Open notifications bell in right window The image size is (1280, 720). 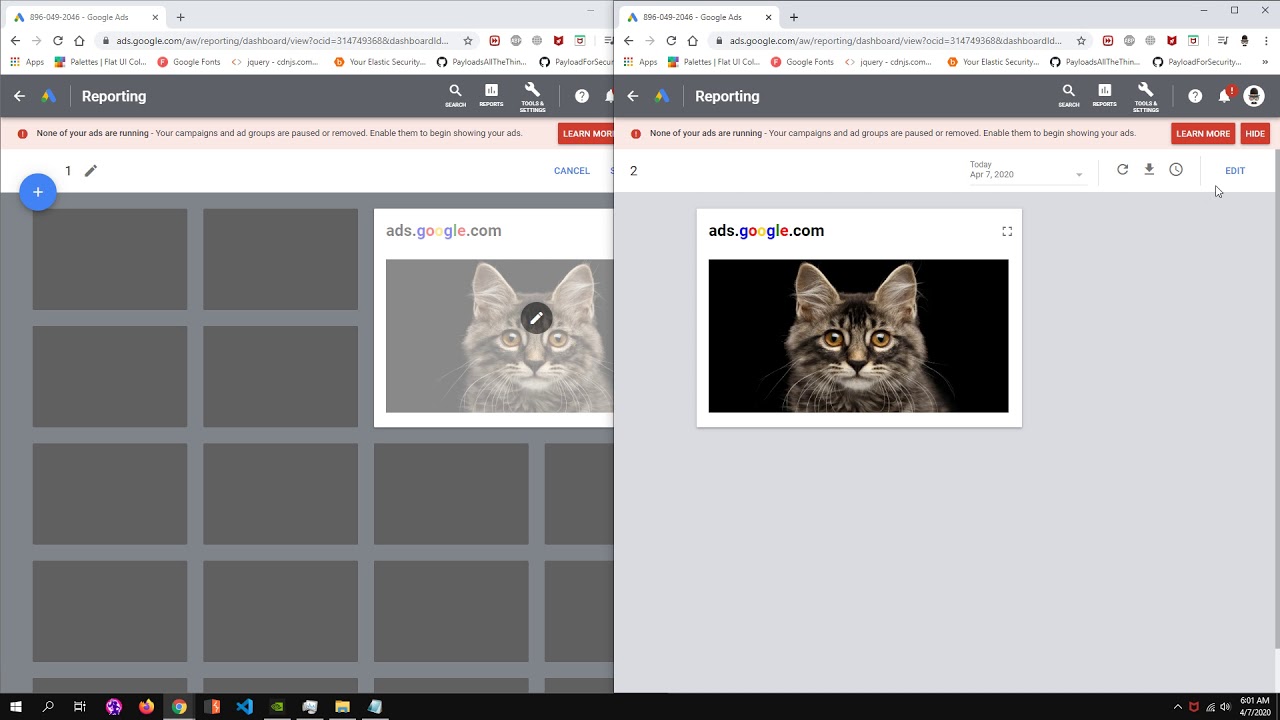pos(1225,95)
